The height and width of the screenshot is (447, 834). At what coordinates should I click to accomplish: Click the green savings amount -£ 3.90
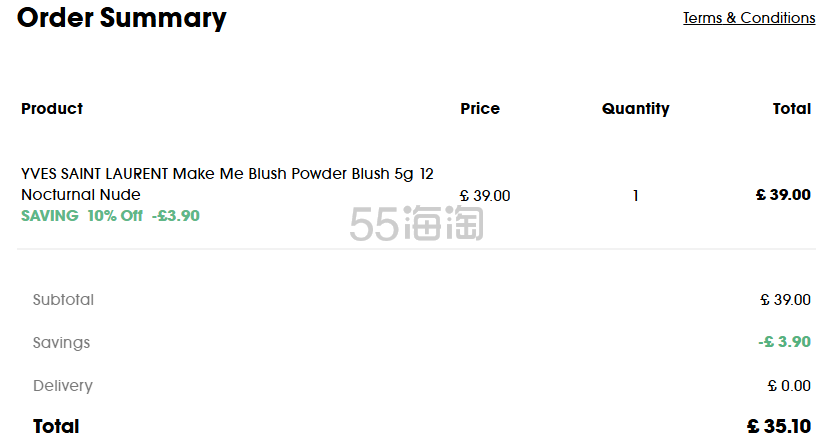(x=785, y=342)
